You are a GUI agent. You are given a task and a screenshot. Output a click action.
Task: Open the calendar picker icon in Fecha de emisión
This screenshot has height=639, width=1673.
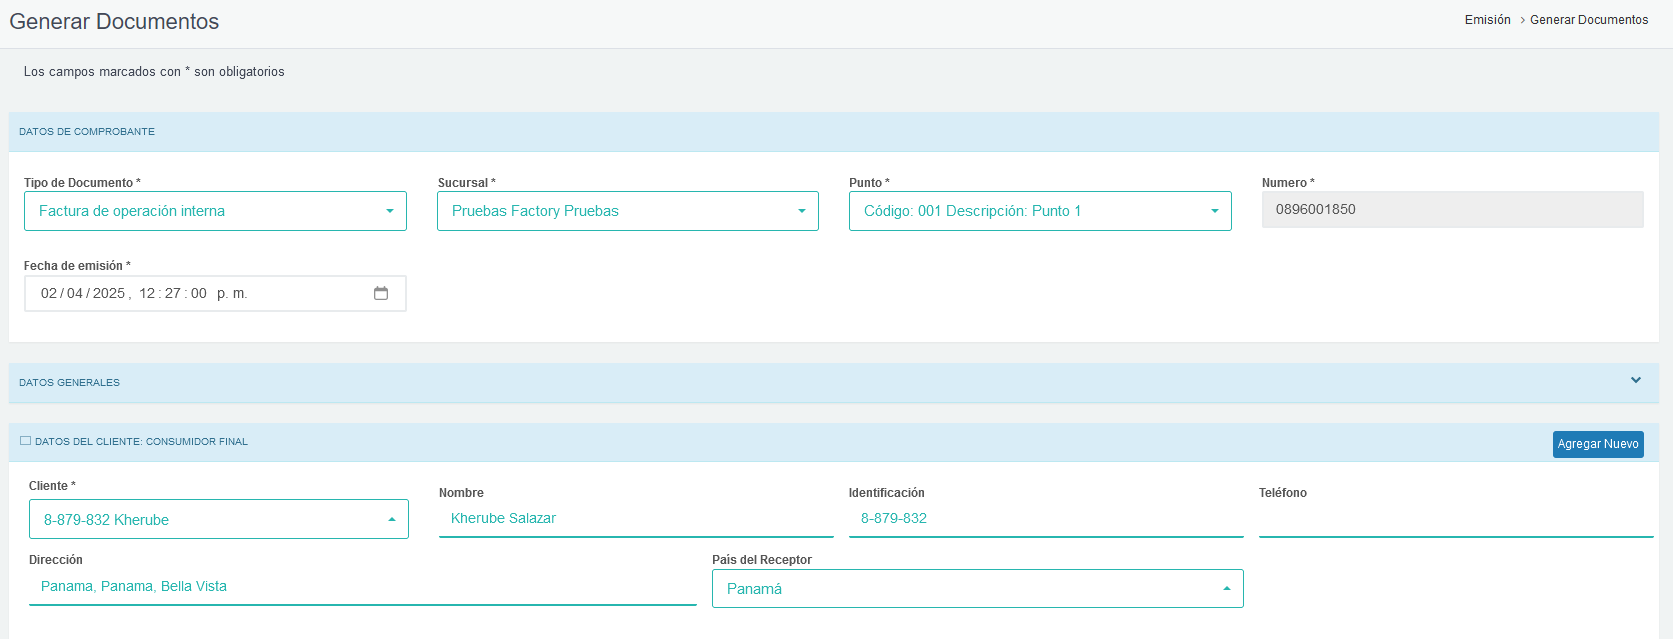[x=381, y=293]
